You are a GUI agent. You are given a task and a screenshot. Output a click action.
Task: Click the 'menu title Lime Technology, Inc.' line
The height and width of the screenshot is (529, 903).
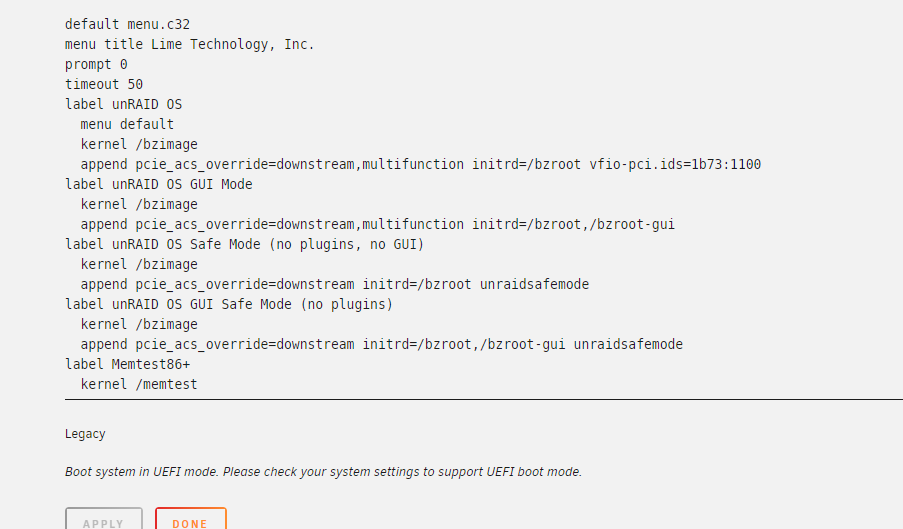(x=189, y=44)
